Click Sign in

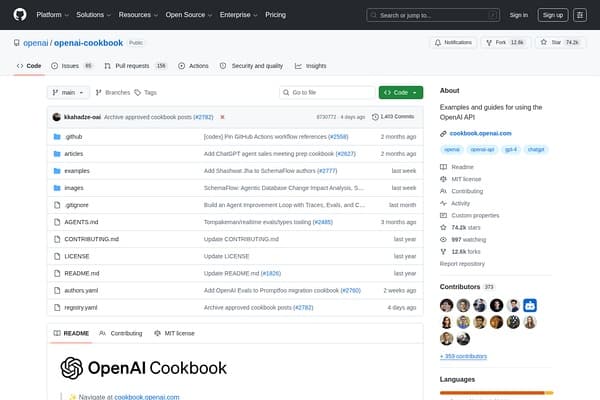tap(518, 15)
